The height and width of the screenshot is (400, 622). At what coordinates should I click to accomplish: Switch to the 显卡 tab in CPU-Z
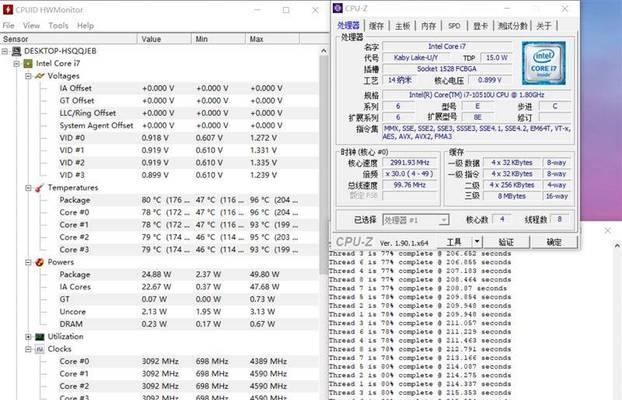click(x=480, y=26)
